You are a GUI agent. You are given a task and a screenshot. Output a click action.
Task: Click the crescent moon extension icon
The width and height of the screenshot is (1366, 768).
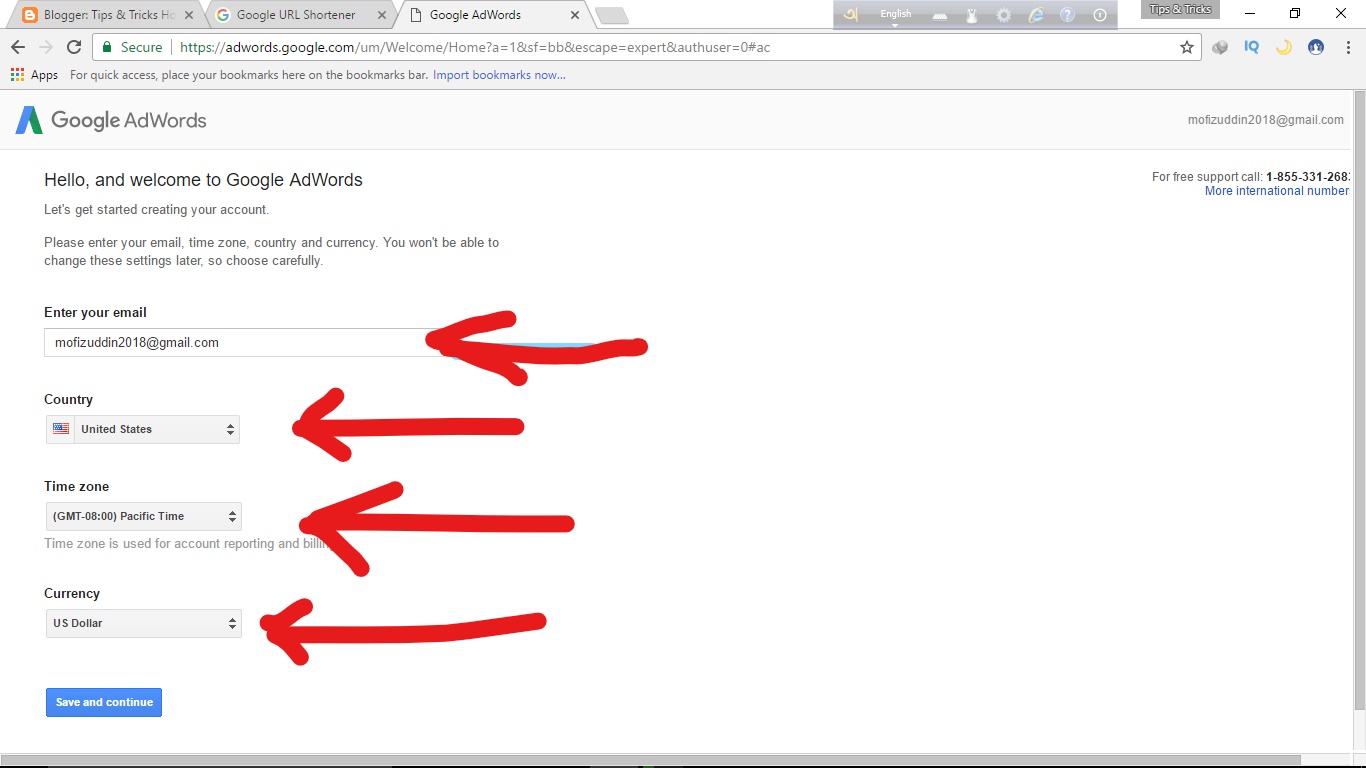click(x=1283, y=47)
